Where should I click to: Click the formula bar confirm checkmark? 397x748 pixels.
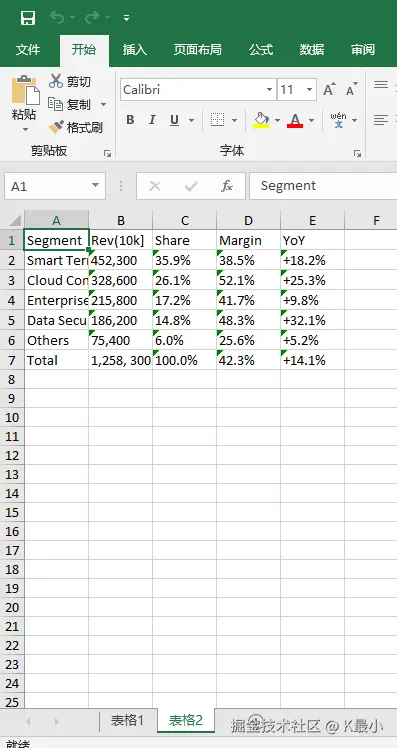pyautogui.click(x=191, y=186)
